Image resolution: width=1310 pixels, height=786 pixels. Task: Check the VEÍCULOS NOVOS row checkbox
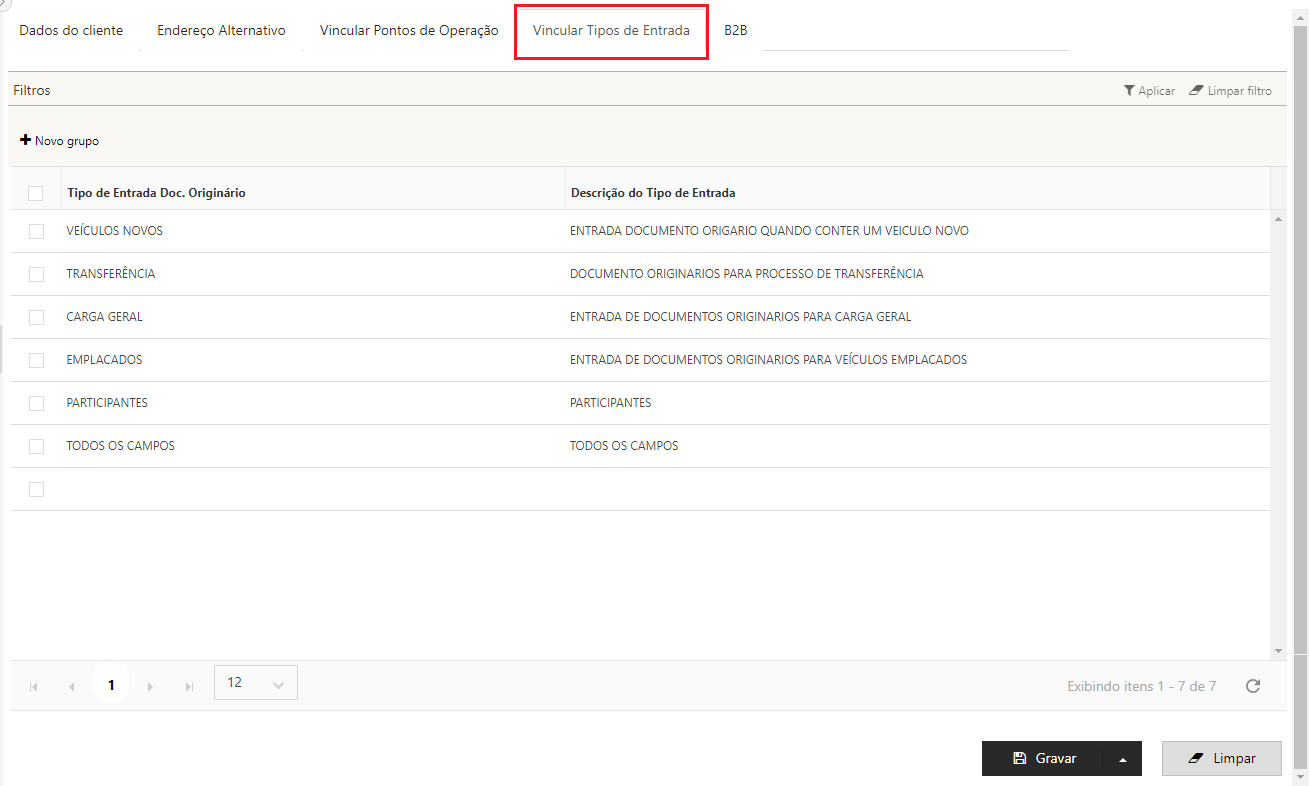click(x=37, y=231)
